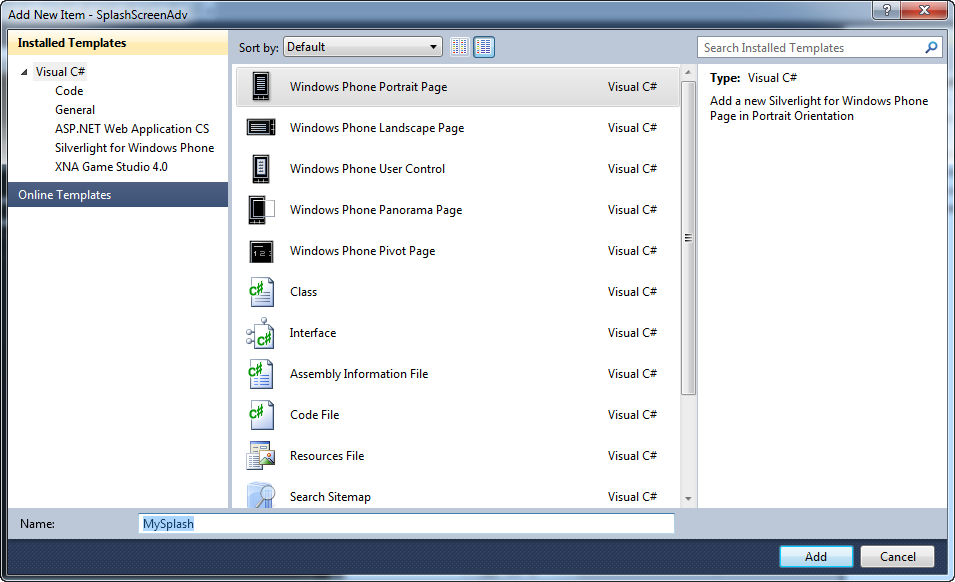Open the Sort by Default dropdown

coord(363,47)
